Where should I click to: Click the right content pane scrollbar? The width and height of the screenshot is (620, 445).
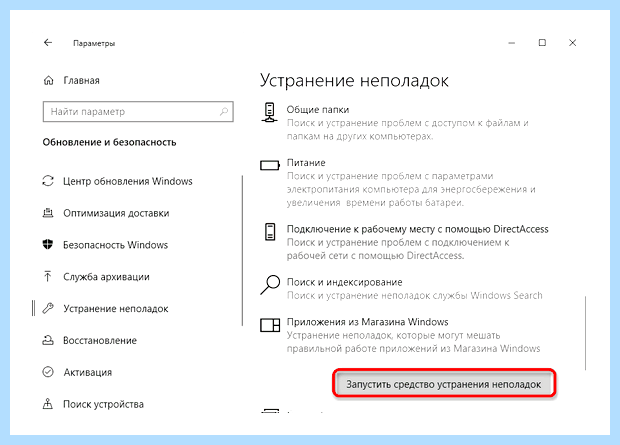(x=585, y=333)
